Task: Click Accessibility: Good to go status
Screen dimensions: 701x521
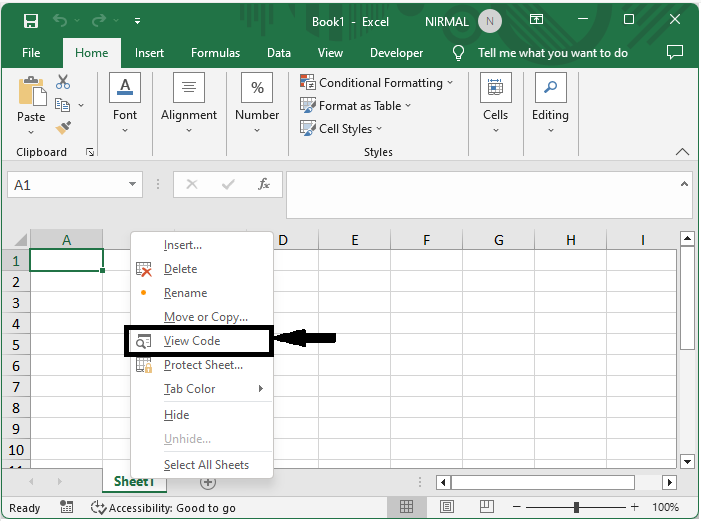Action: [x=163, y=508]
